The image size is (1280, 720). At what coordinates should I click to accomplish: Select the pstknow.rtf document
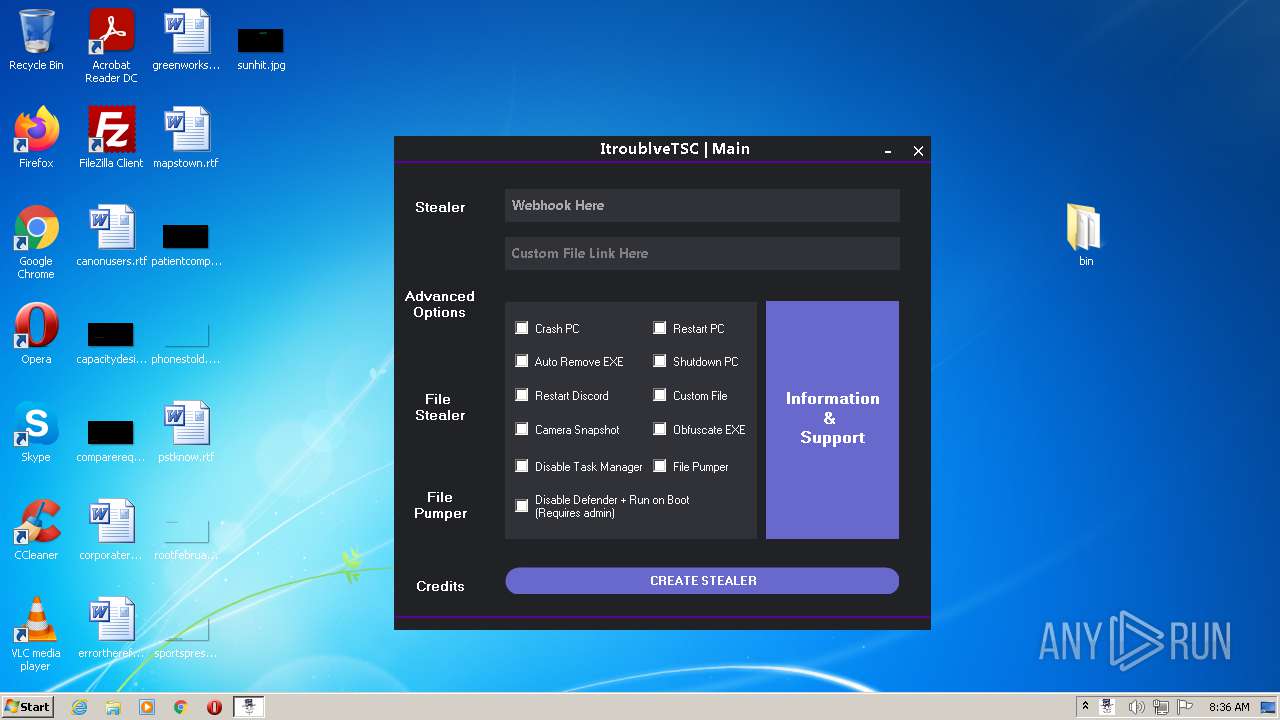(186, 432)
